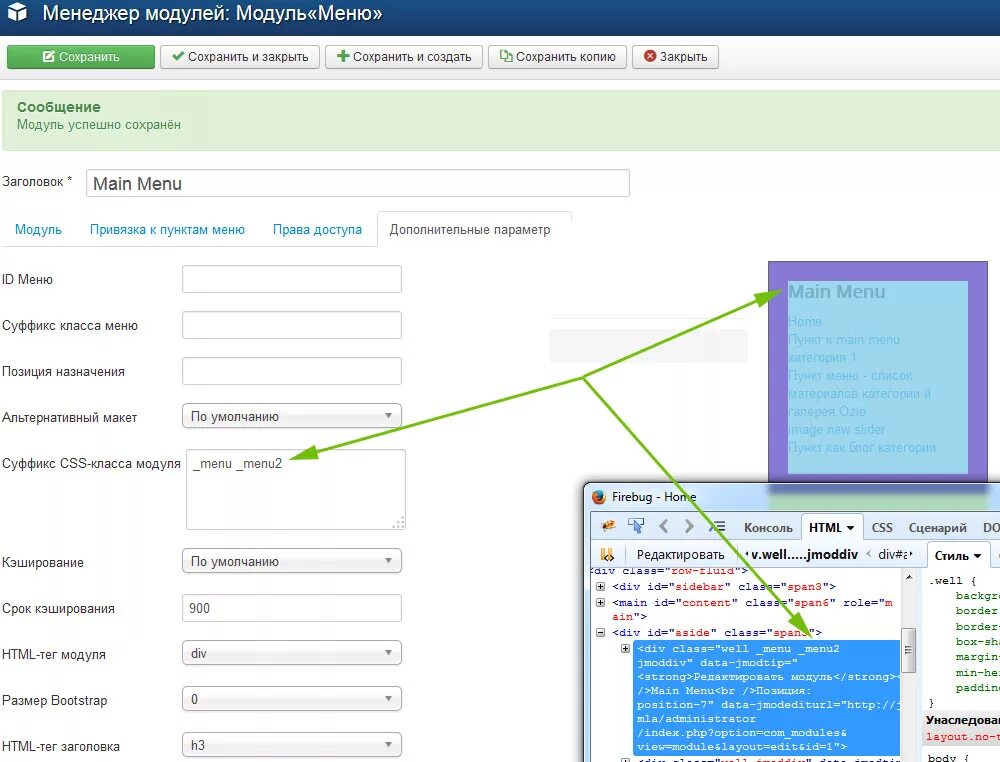The image size is (1000, 762).
Task: Click .well selector in style panel
Action: (x=945, y=580)
